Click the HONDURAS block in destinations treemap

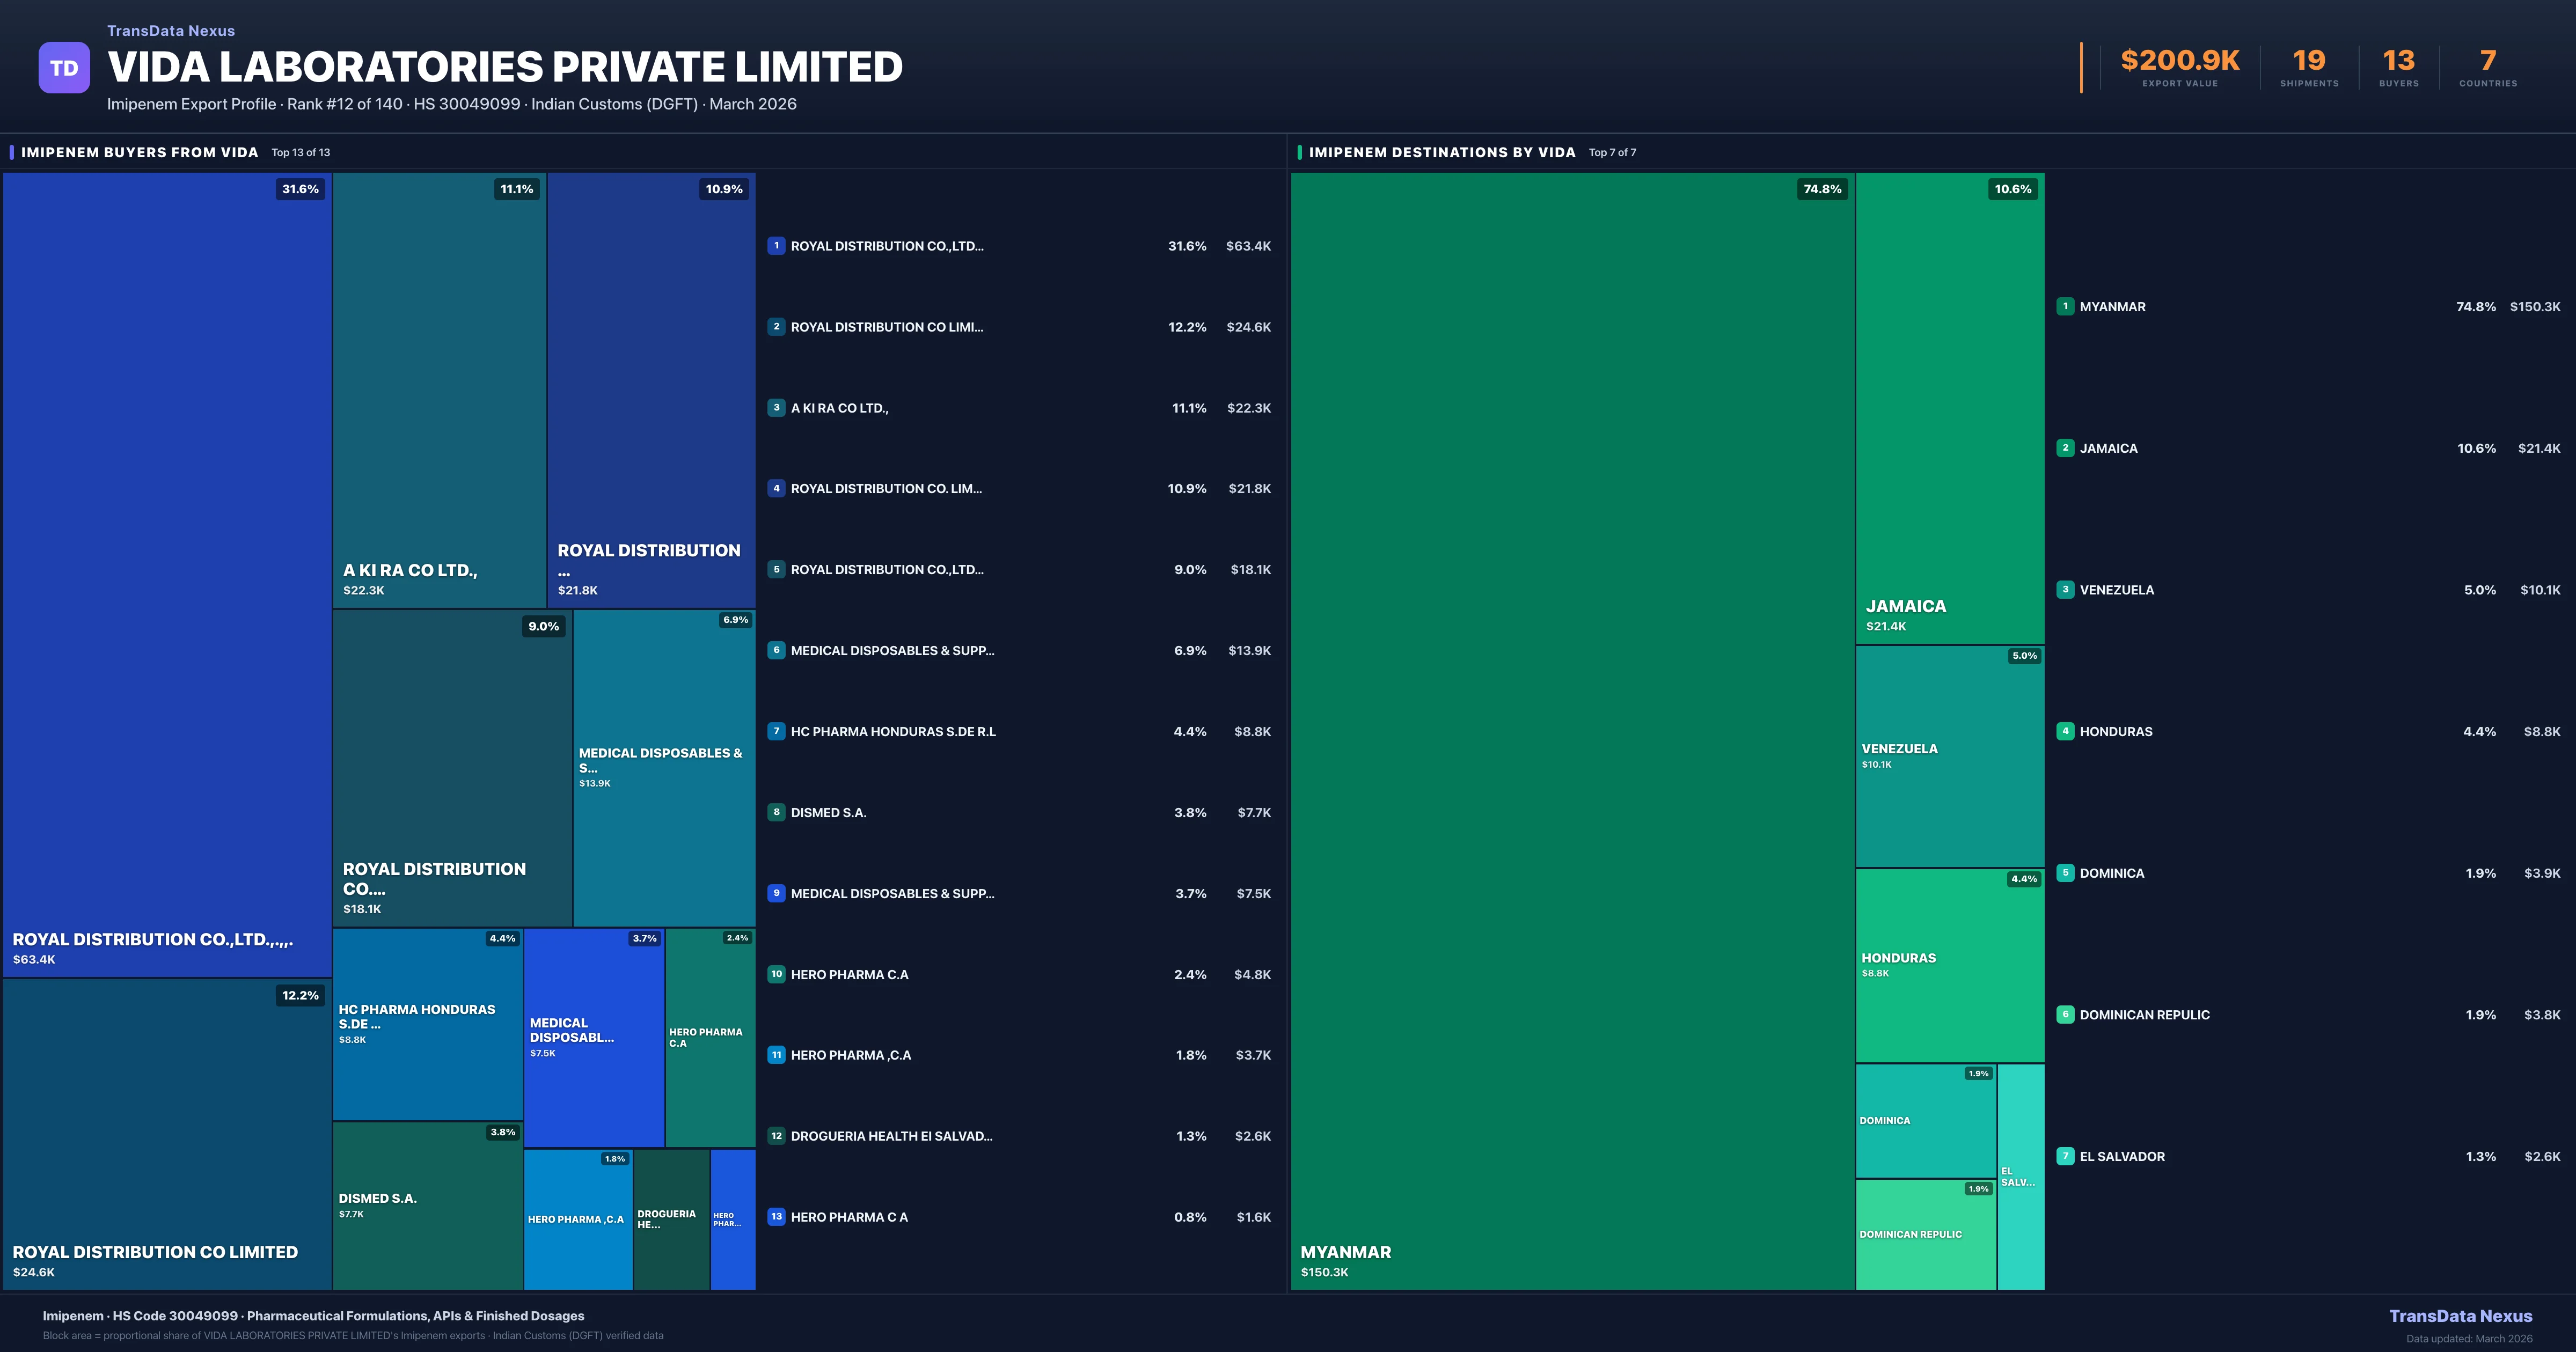pyautogui.click(x=1949, y=965)
